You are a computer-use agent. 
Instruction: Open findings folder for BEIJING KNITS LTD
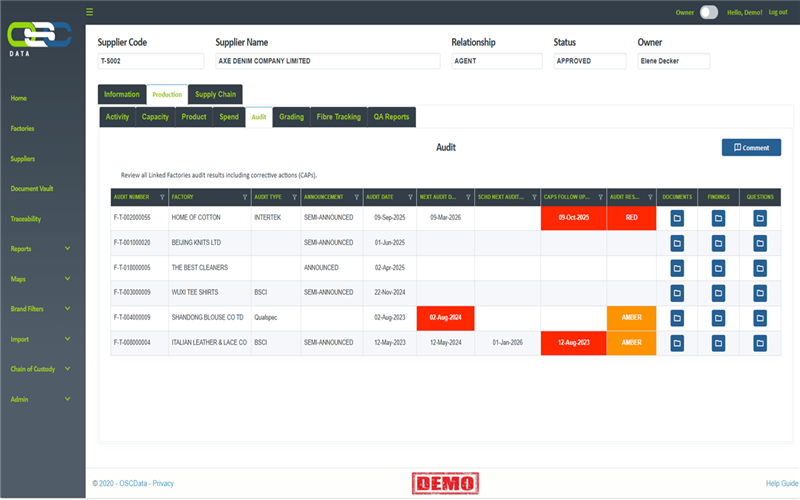(718, 242)
